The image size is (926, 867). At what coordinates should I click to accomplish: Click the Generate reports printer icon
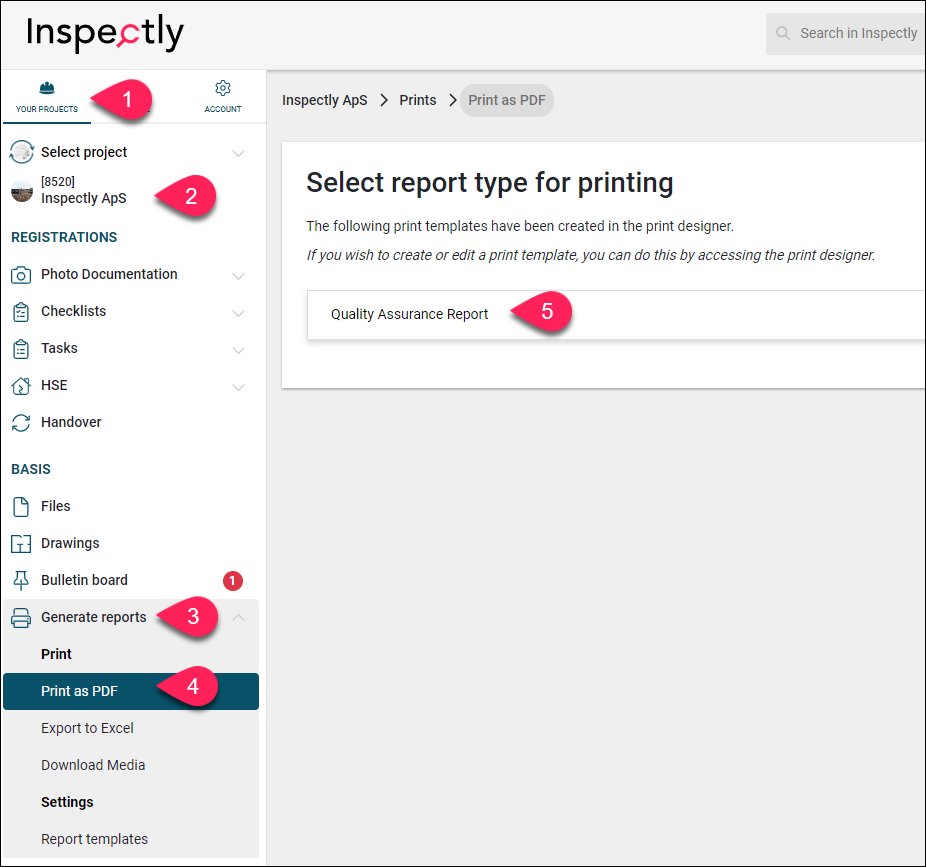21,618
